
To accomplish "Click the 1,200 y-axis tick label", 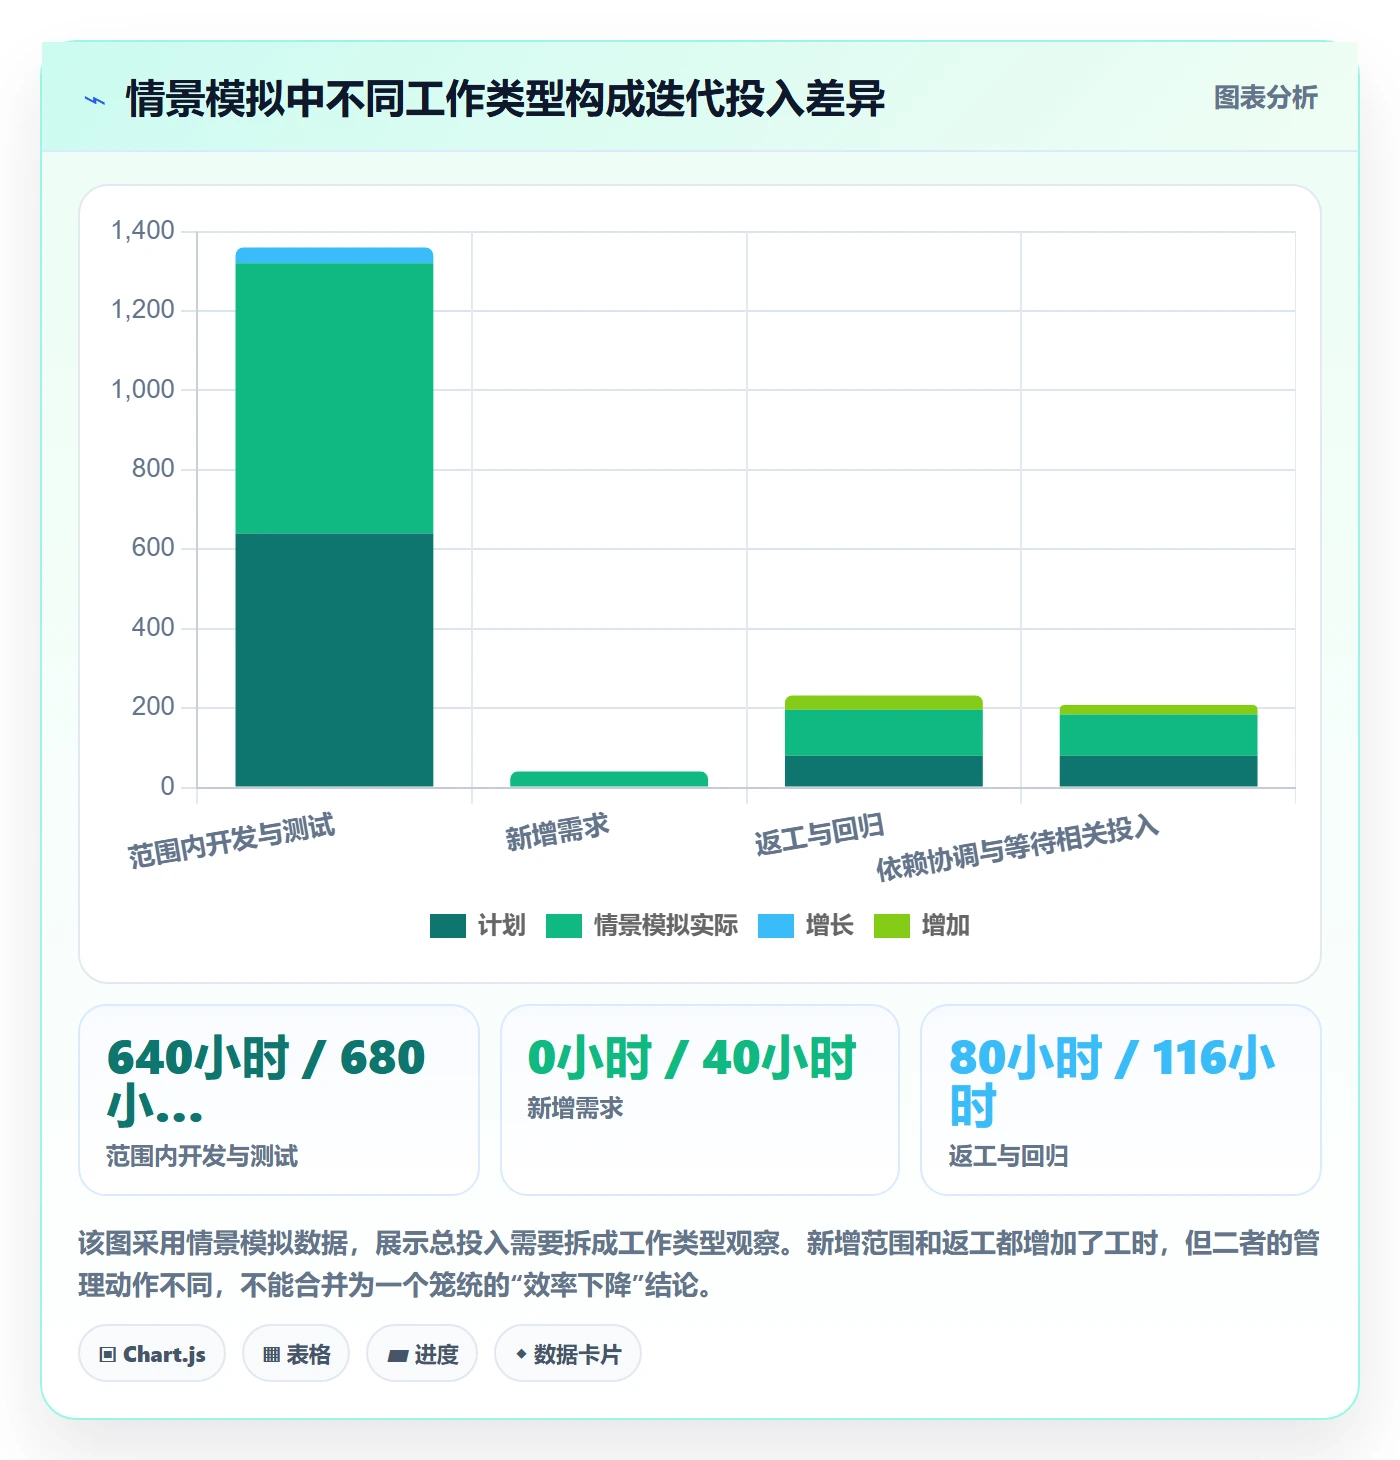I will coord(142,310).
